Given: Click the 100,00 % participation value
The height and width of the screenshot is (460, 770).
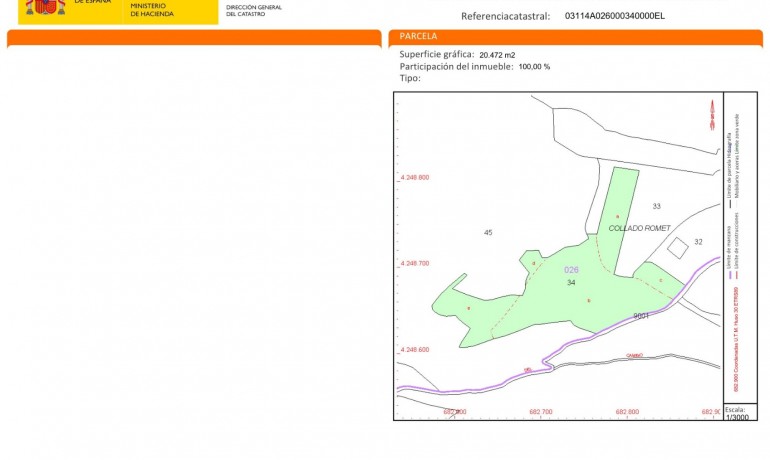Looking at the screenshot, I should [534, 67].
